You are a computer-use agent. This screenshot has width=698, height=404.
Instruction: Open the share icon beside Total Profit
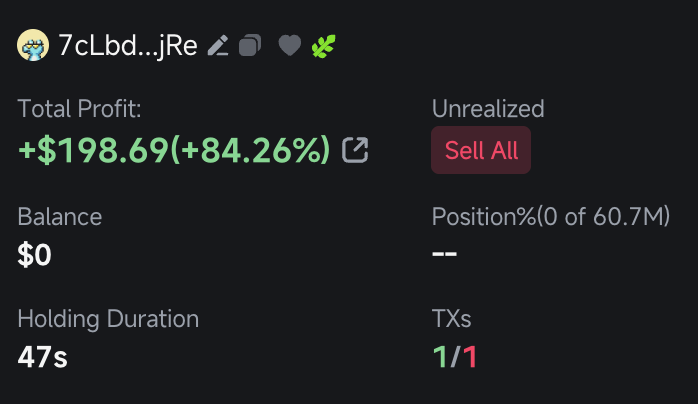coord(355,151)
